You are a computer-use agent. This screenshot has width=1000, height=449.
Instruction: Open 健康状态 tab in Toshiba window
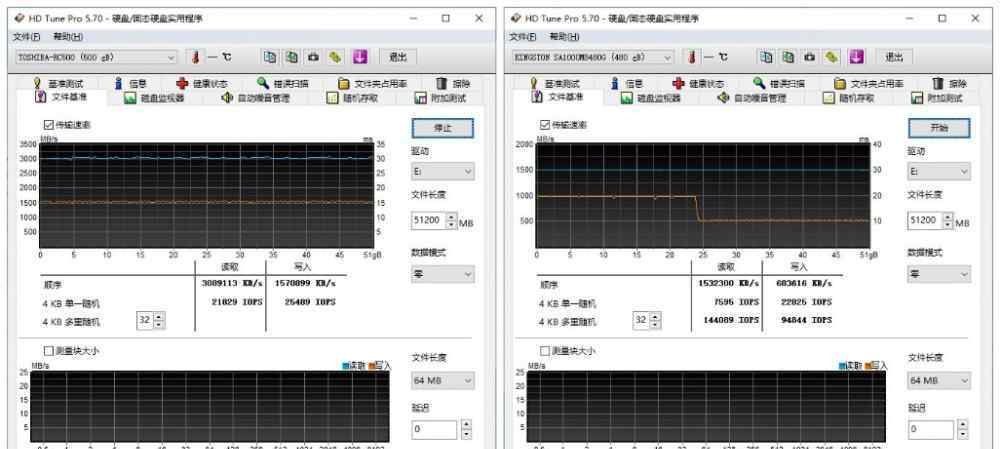click(x=201, y=84)
